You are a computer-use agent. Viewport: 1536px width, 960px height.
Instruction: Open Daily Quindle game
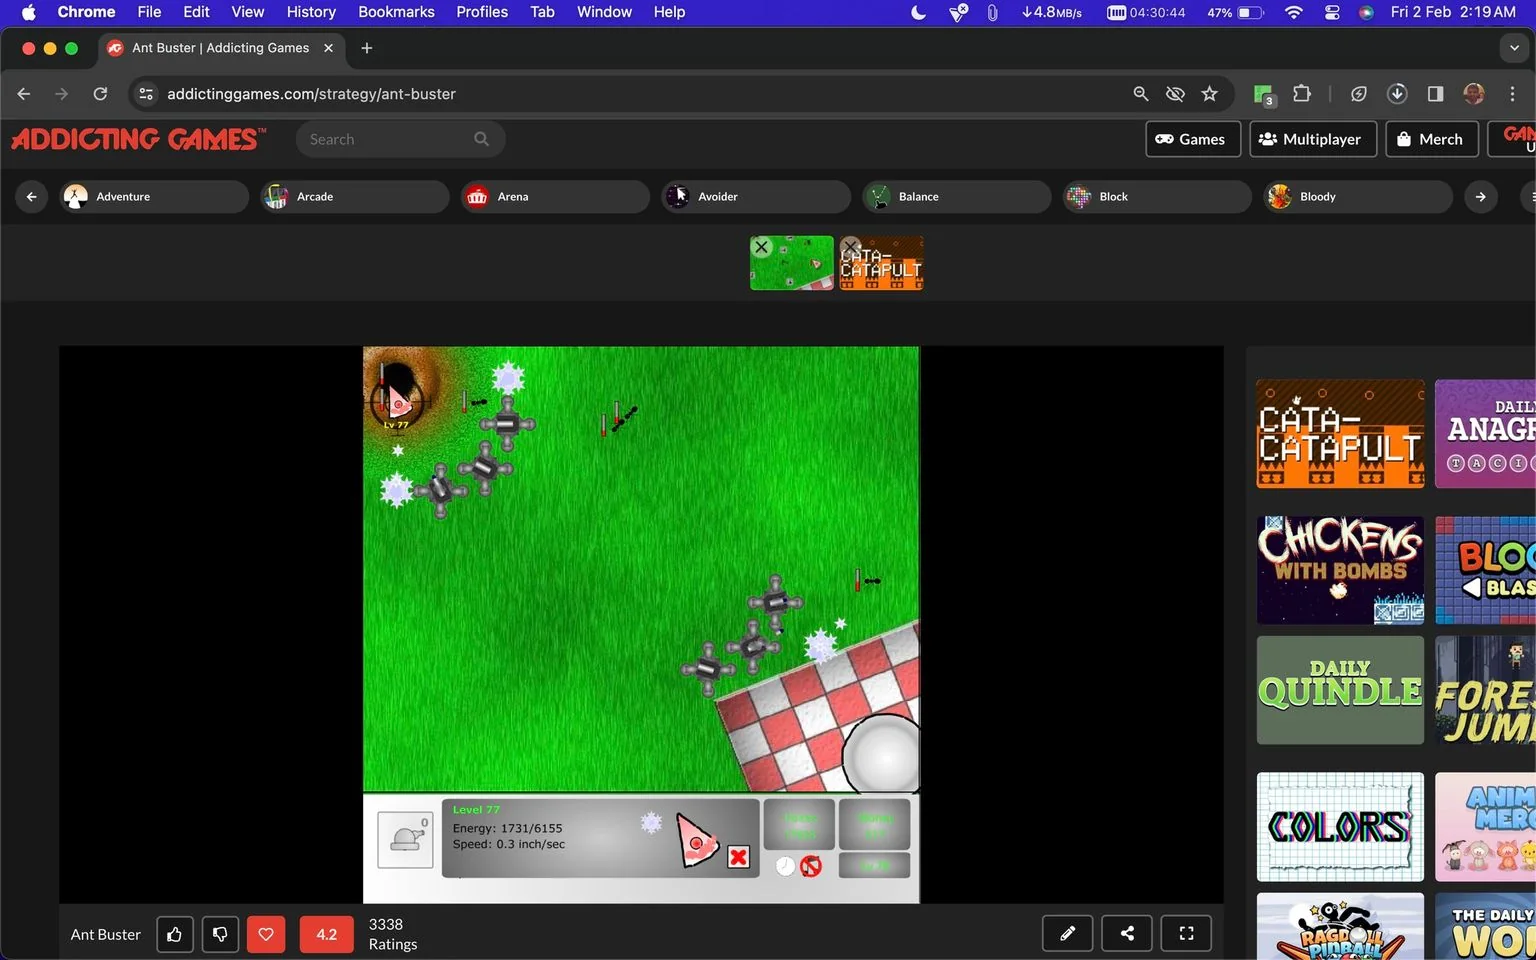point(1340,690)
